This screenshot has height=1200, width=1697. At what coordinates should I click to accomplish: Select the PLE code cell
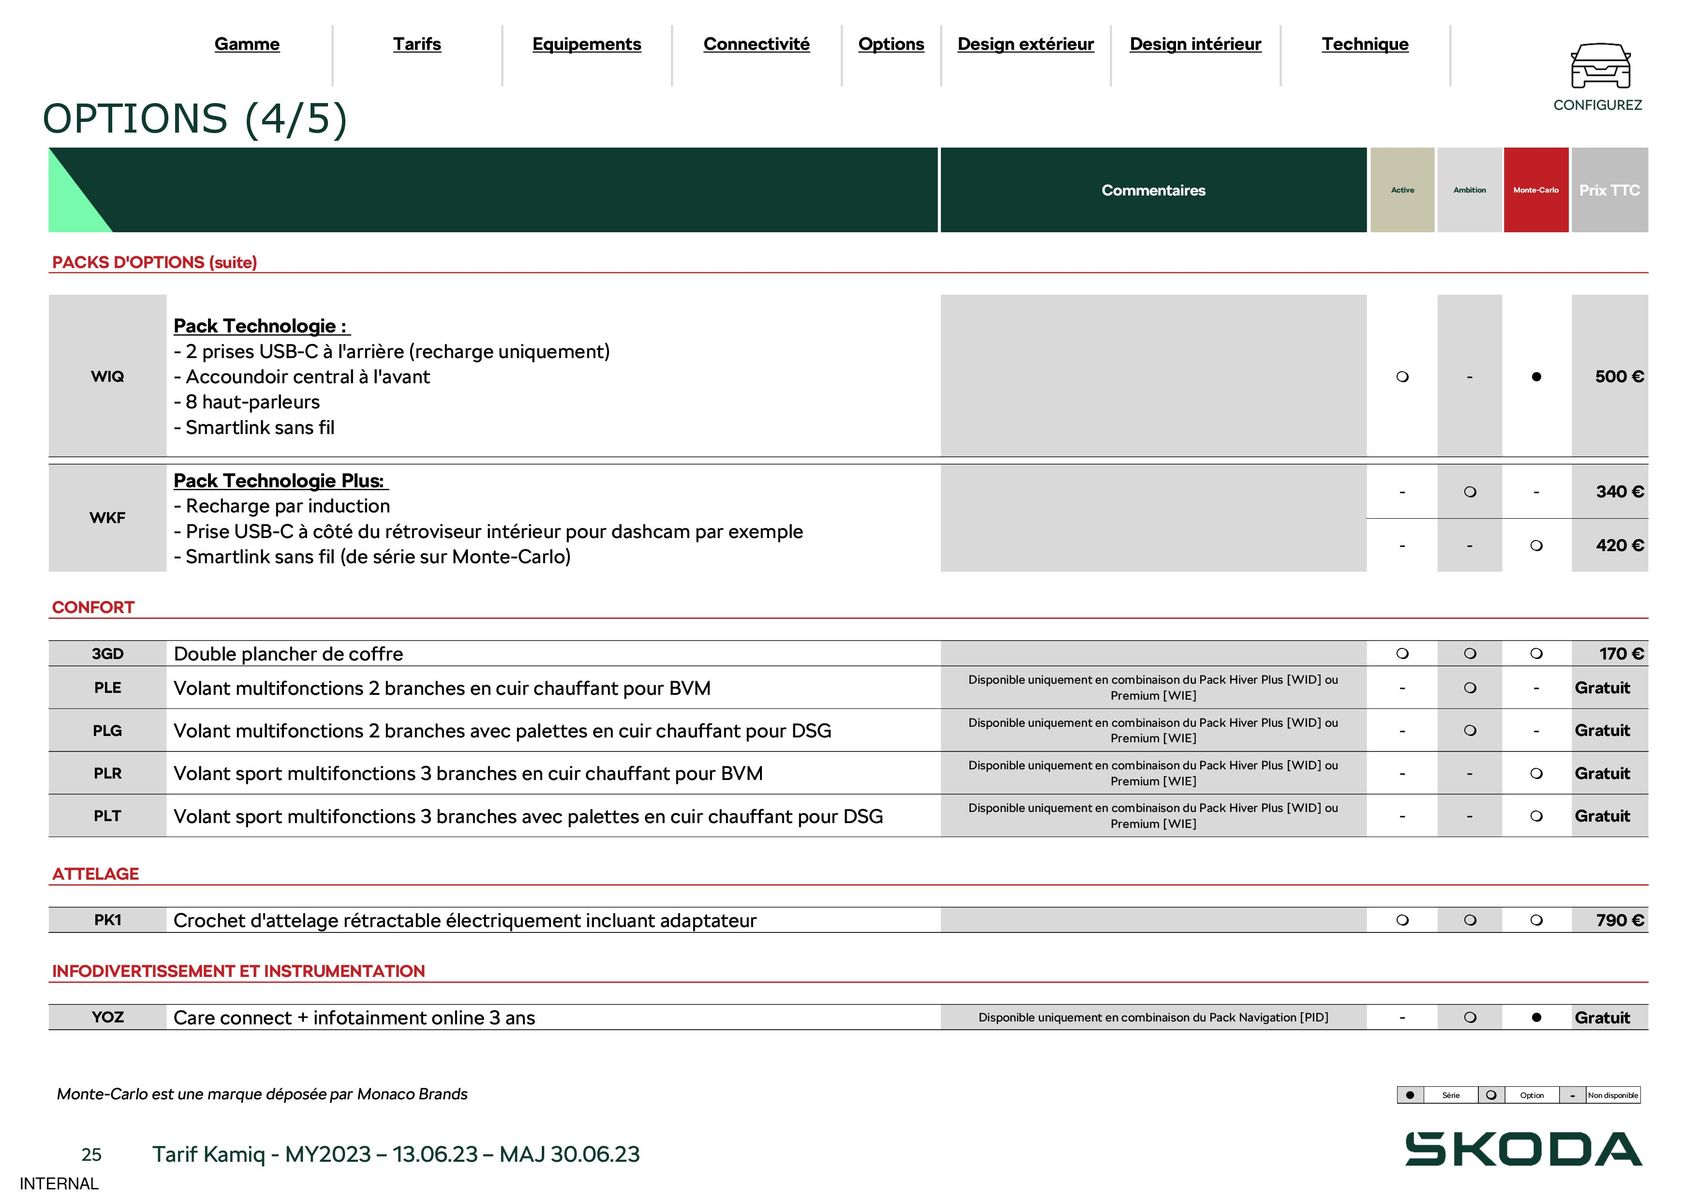pyautogui.click(x=107, y=688)
